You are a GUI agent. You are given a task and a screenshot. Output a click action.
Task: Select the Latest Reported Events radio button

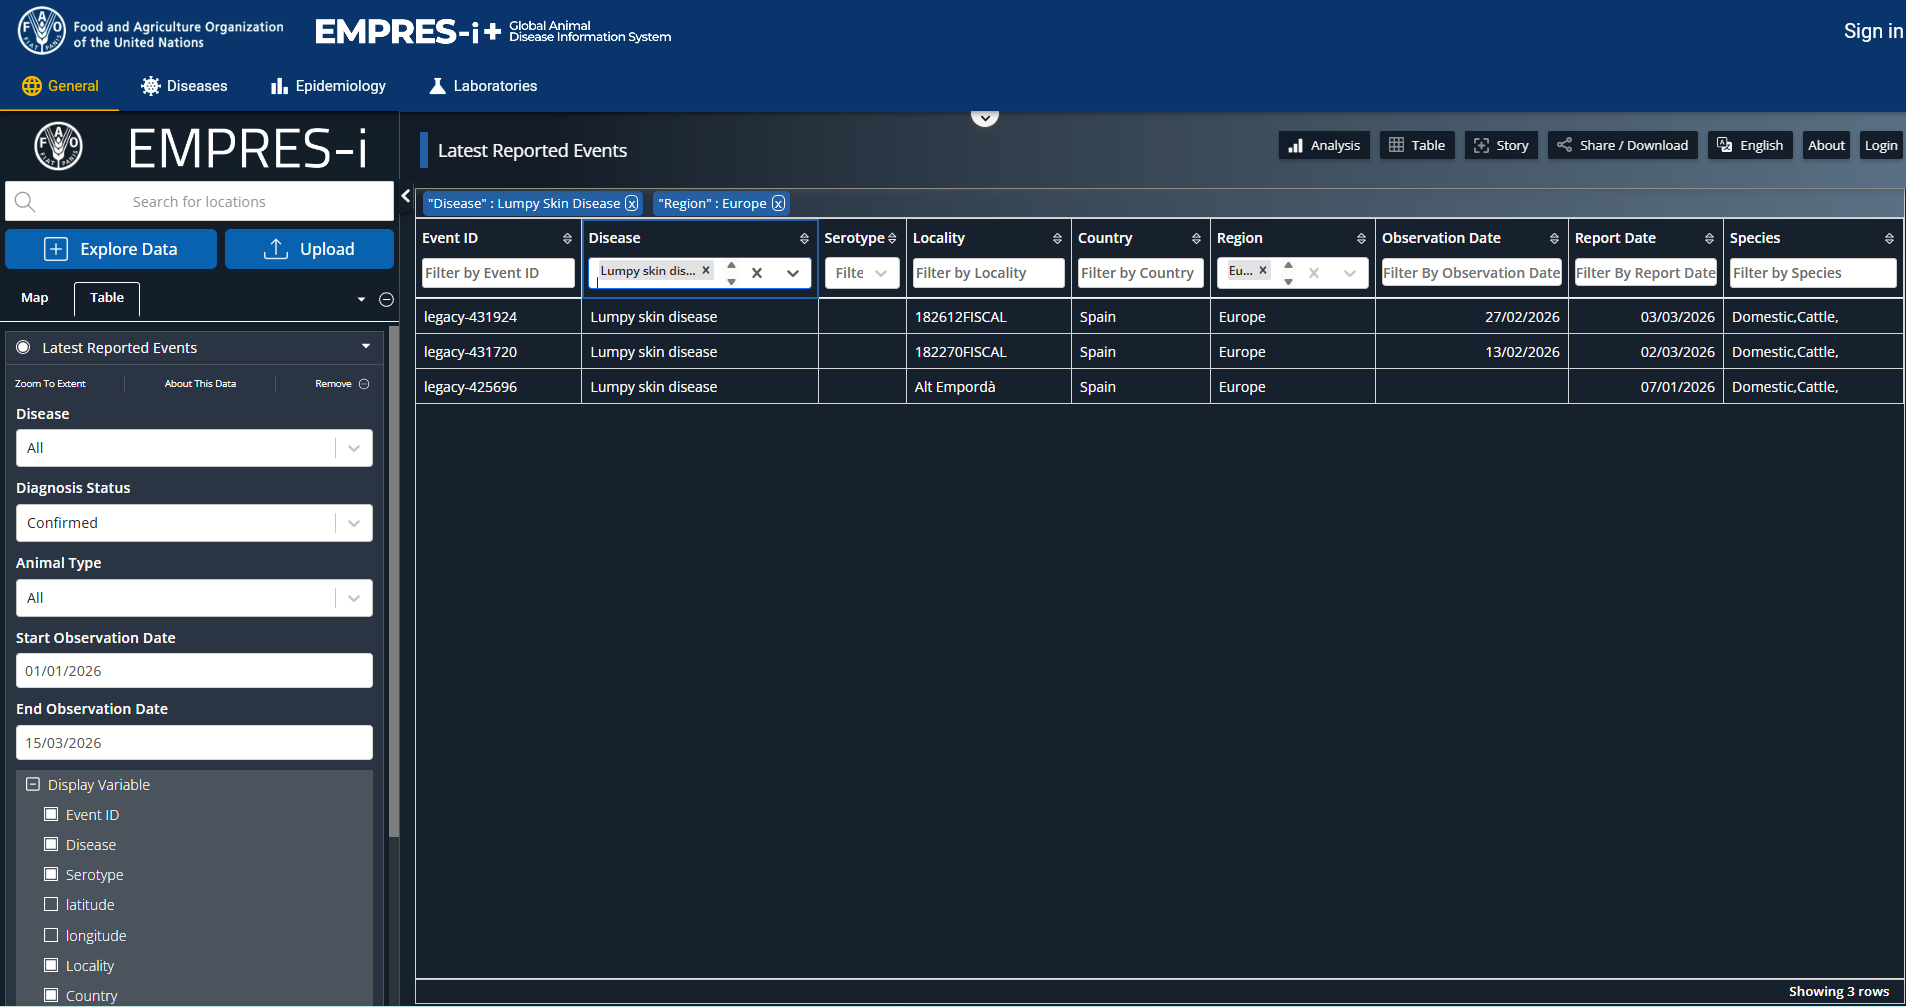click(23, 347)
